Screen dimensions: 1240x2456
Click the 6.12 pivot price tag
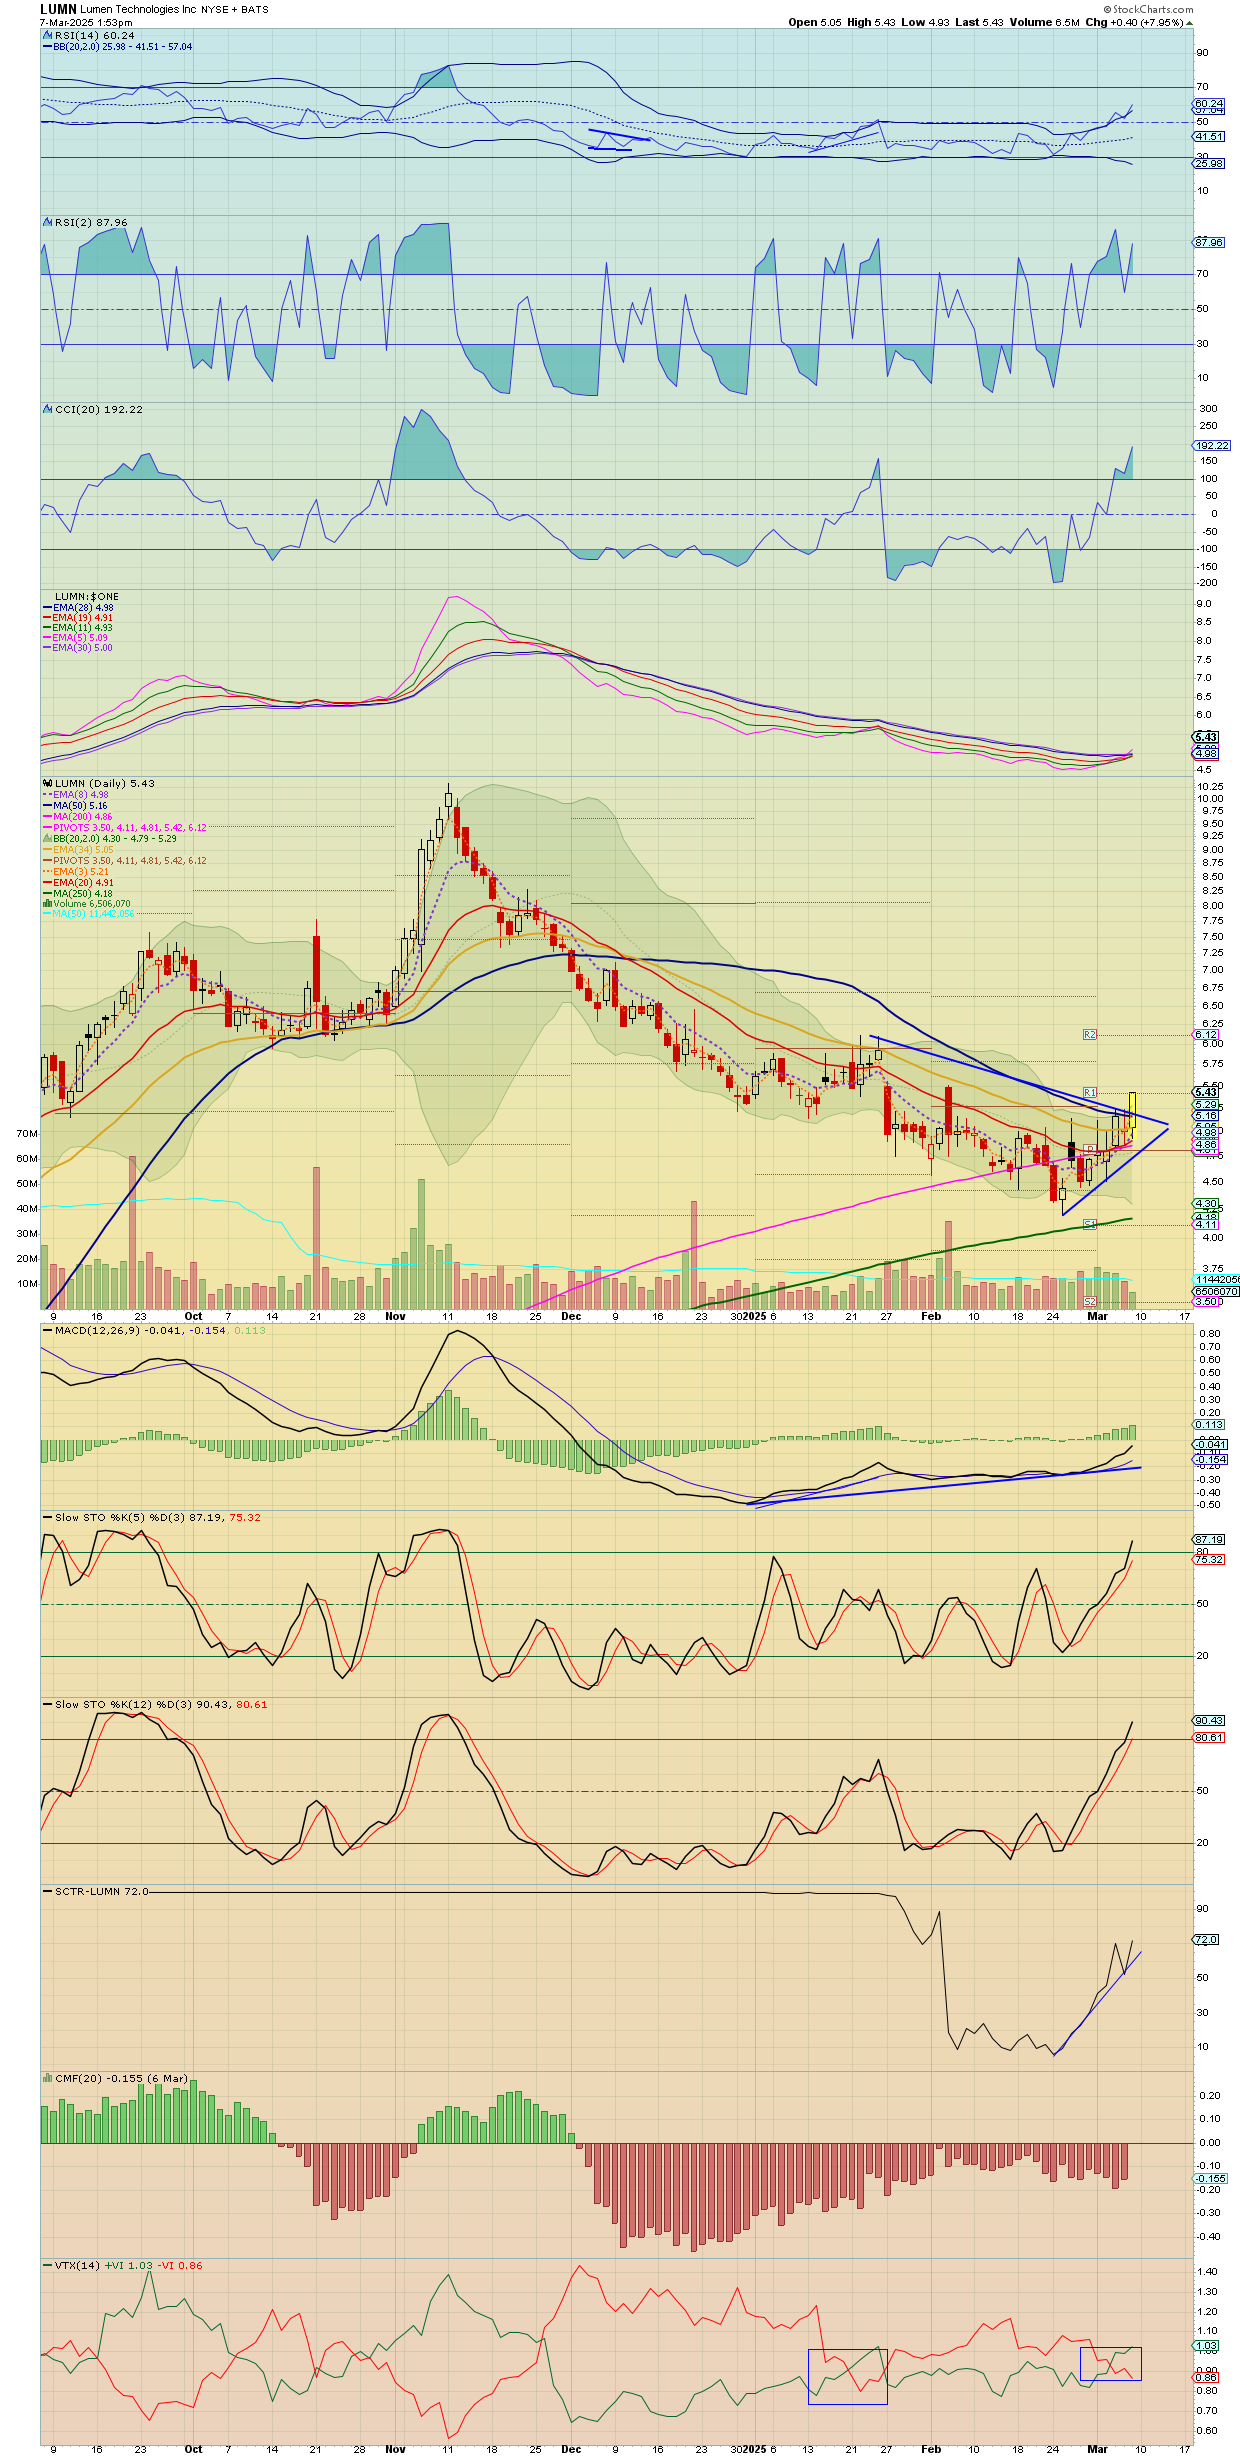(1207, 1035)
